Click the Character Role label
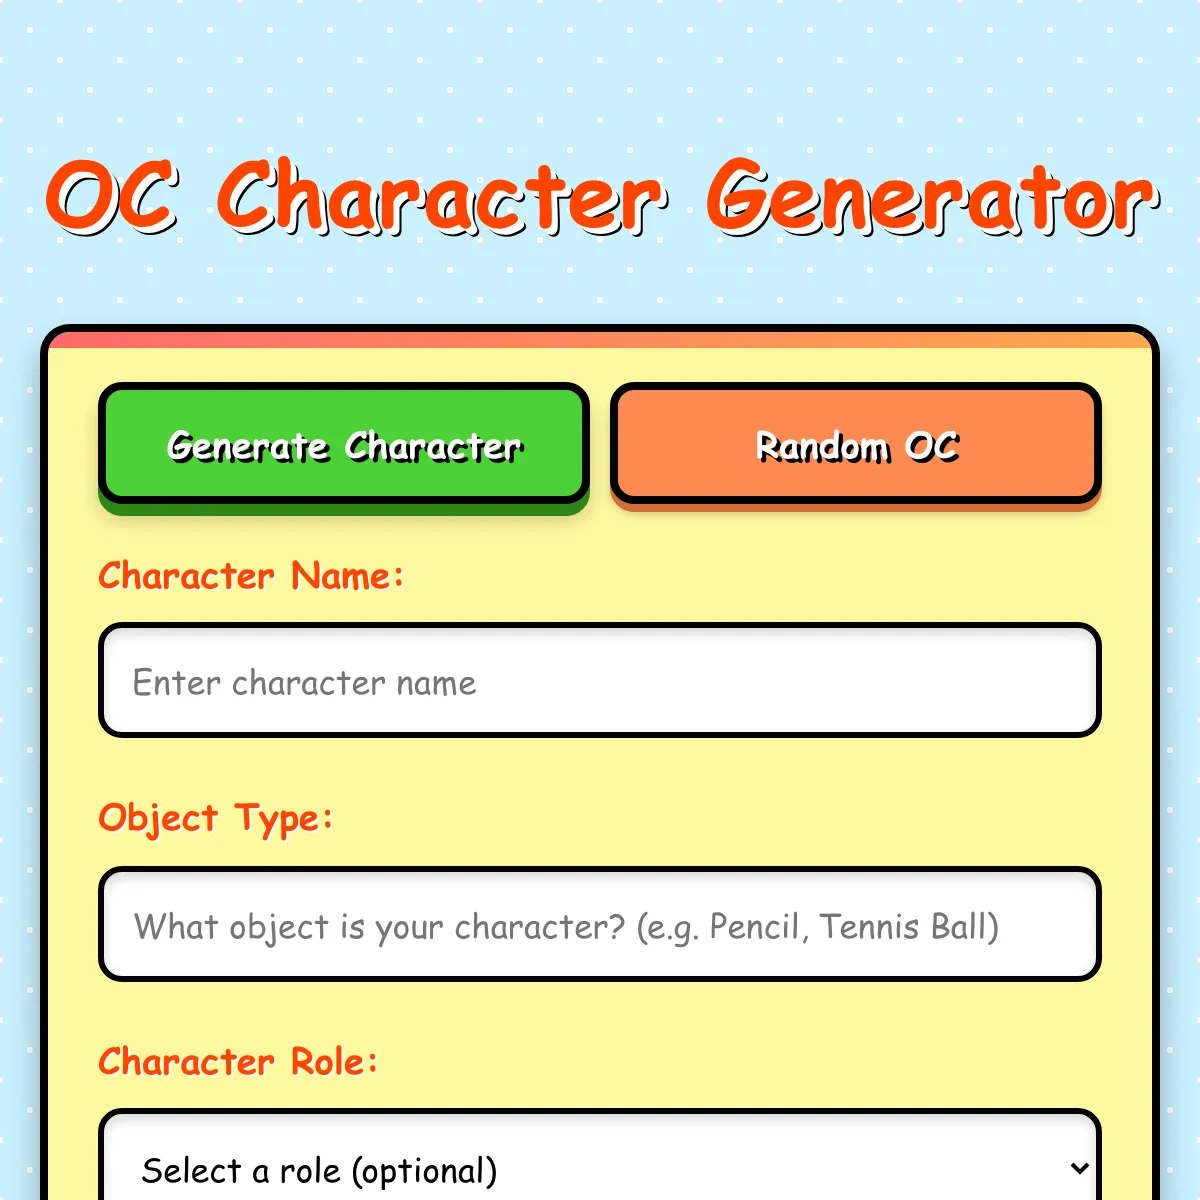Image resolution: width=1200 pixels, height=1200 pixels. click(238, 1061)
